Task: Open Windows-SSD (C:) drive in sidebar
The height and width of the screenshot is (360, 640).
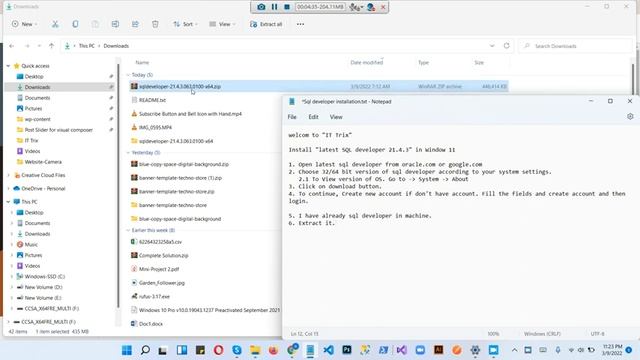Action: (x=44, y=276)
